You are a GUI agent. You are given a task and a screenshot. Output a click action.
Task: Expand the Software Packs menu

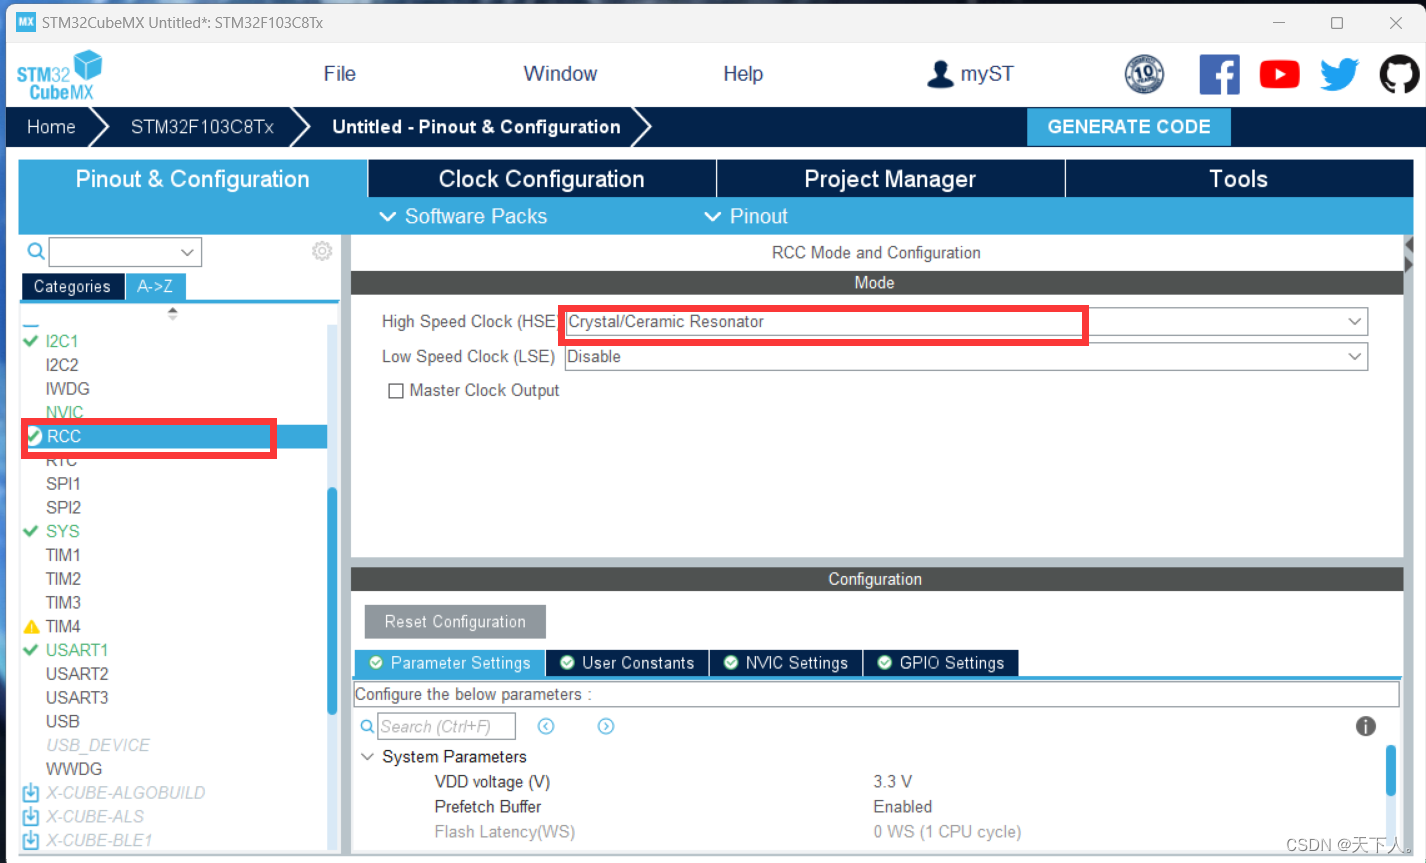pyautogui.click(x=464, y=216)
